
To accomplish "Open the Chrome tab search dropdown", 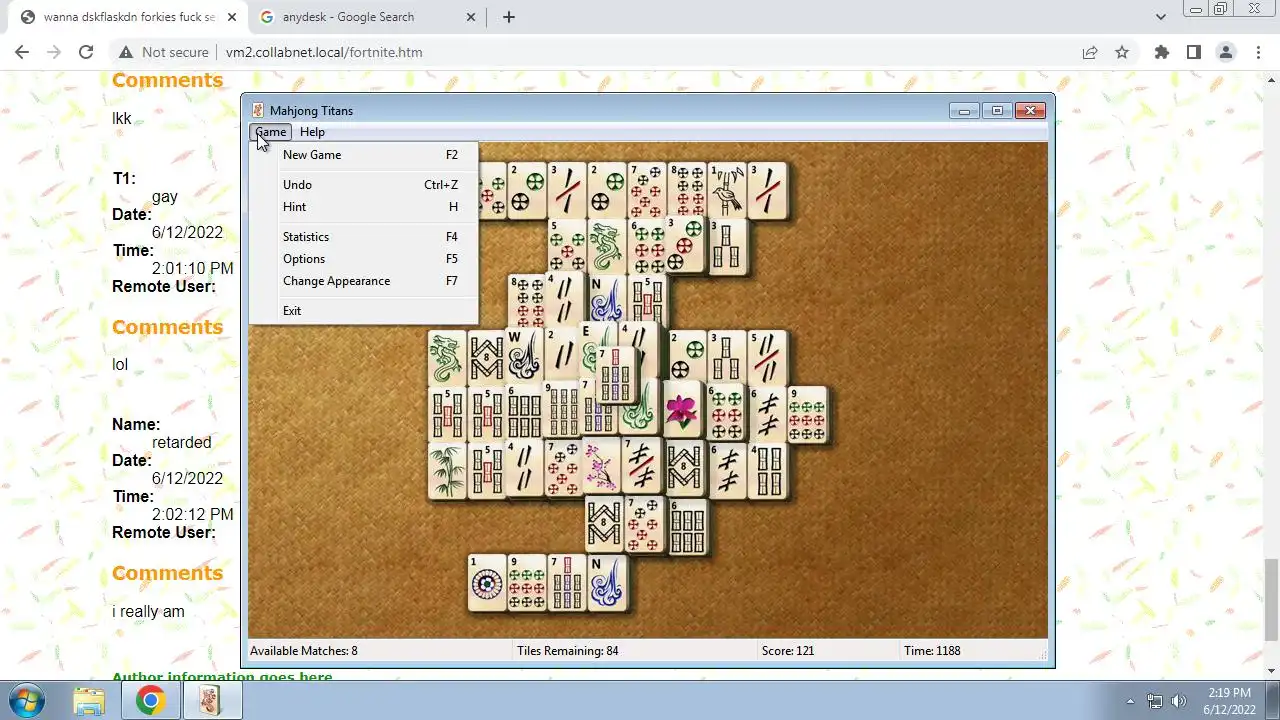I will [1160, 17].
